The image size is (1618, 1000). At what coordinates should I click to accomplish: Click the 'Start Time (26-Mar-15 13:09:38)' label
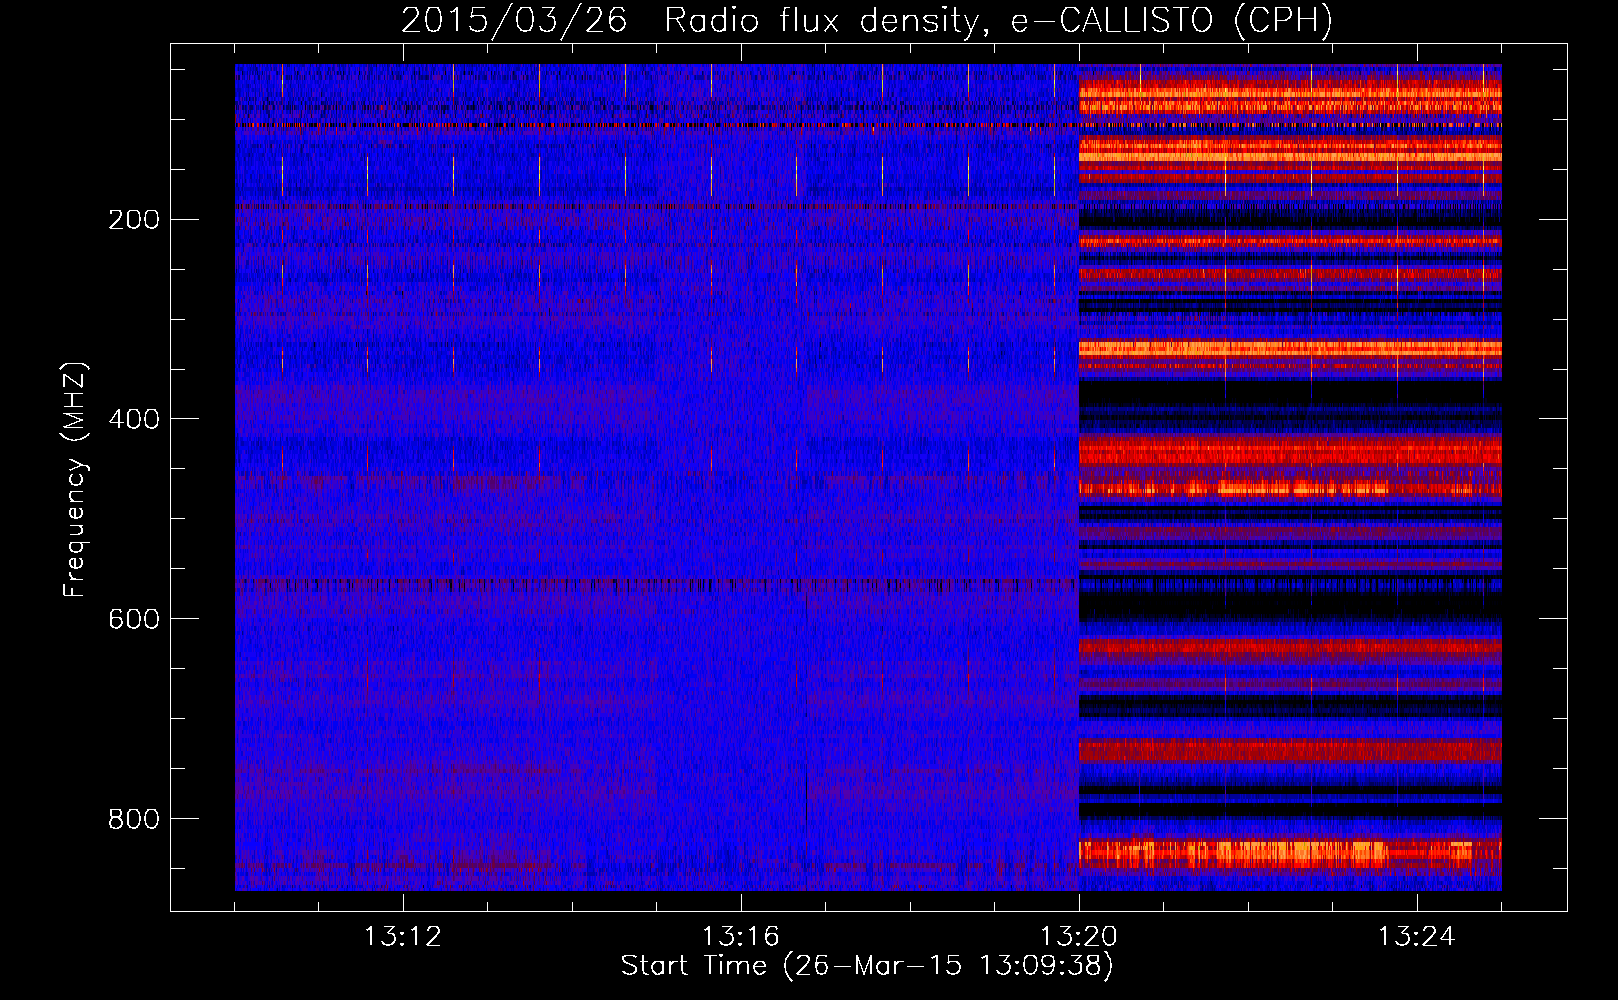tap(867, 966)
